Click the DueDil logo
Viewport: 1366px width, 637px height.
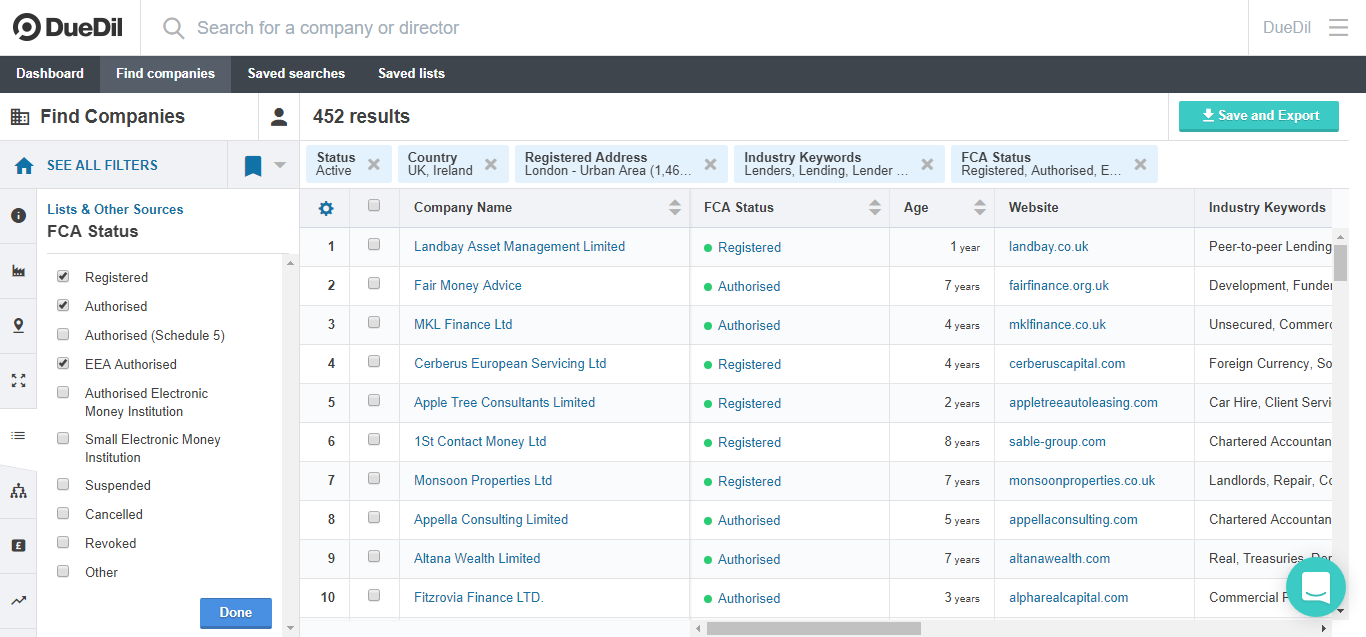click(67, 28)
